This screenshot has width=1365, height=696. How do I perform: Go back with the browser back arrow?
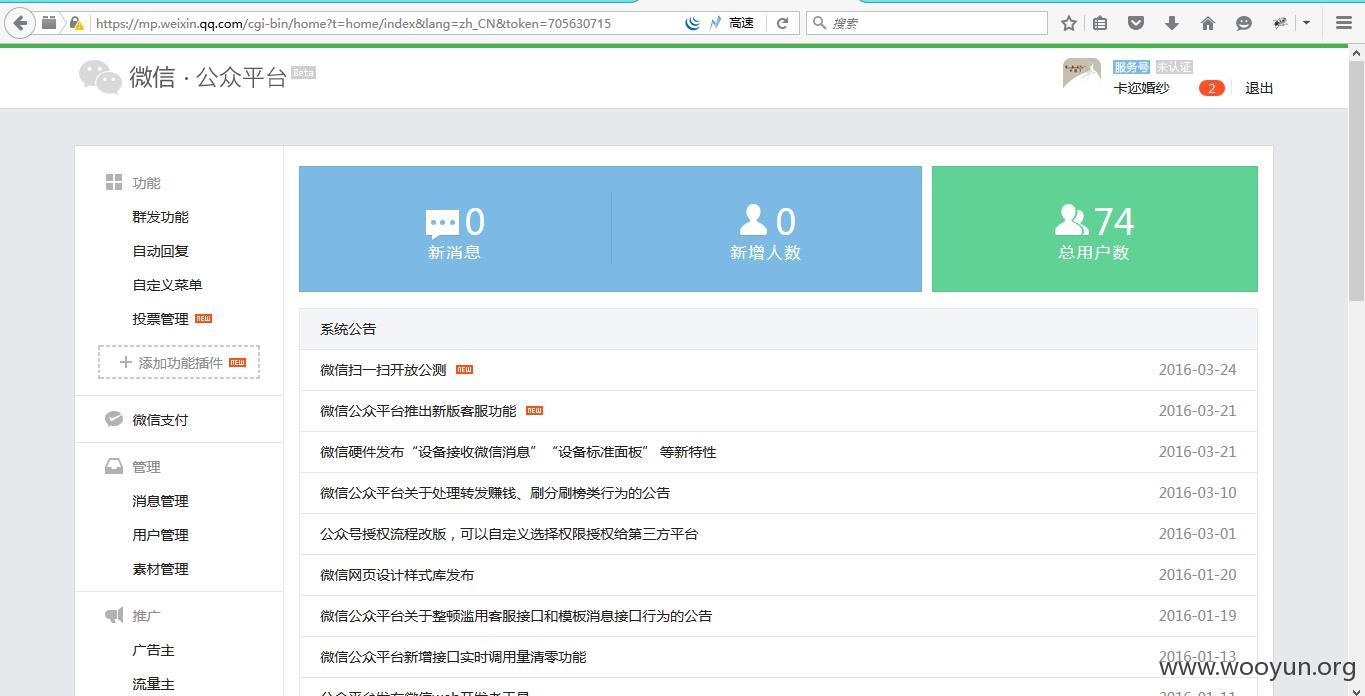(20, 22)
